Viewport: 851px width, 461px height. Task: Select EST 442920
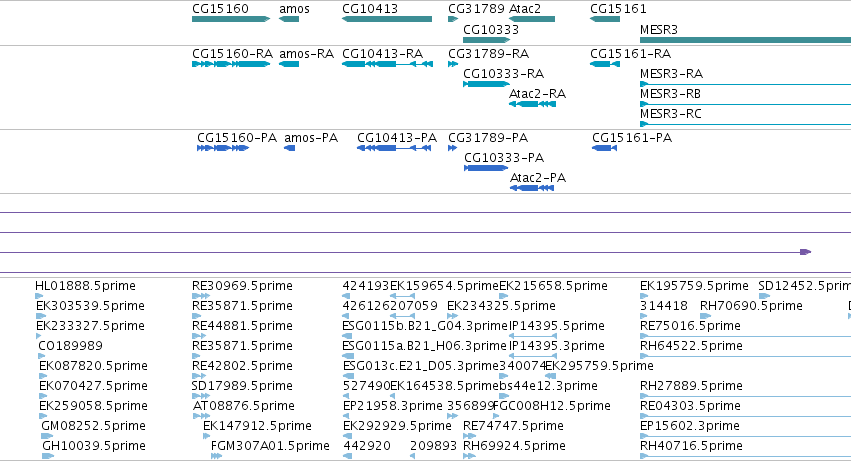(367, 447)
